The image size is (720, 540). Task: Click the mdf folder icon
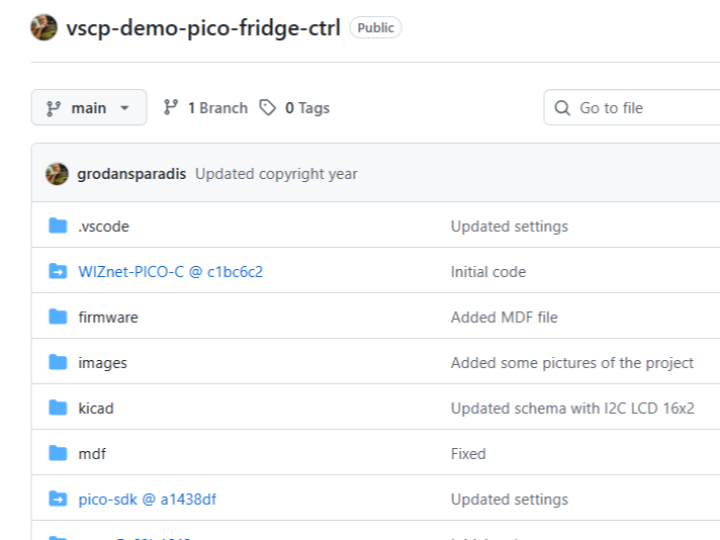point(58,453)
